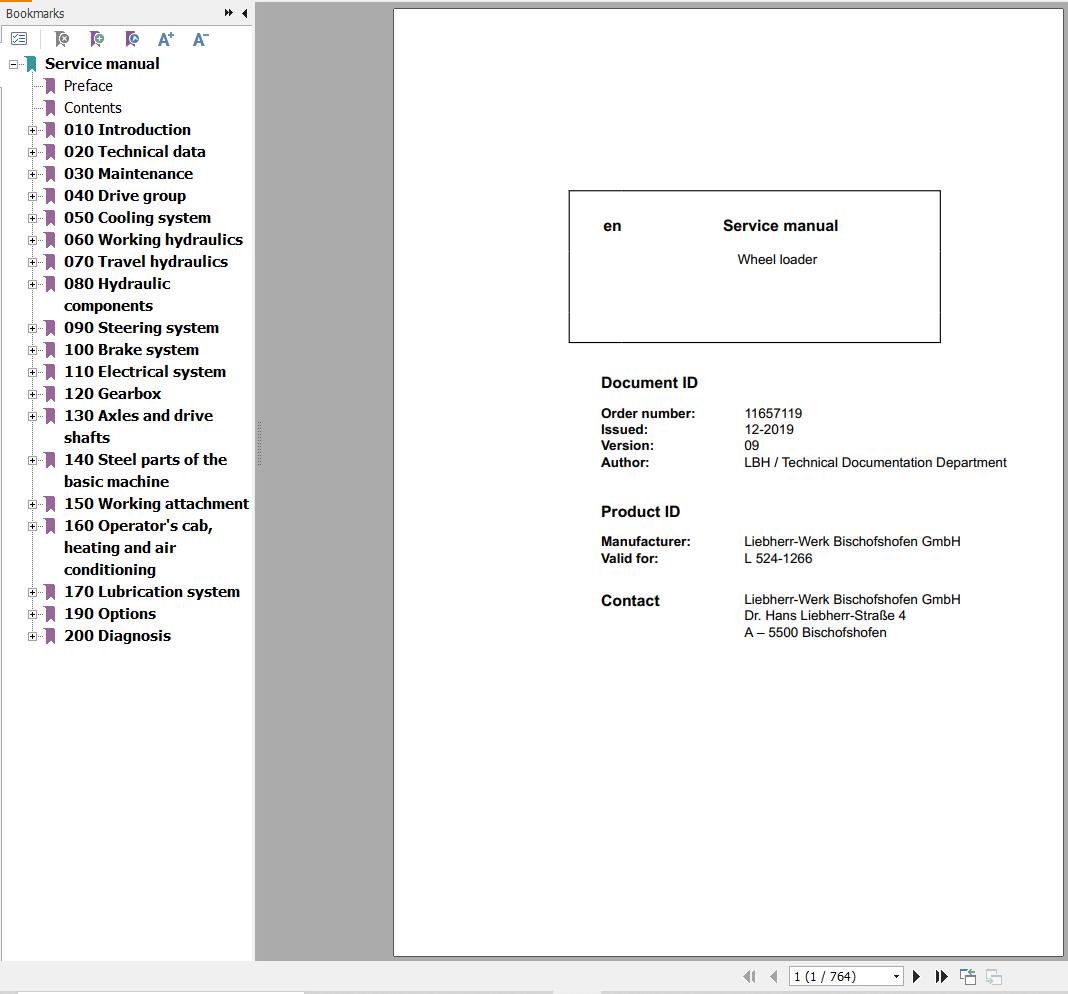
Task: Expand the 090 Steering system node
Action: (x=32, y=328)
